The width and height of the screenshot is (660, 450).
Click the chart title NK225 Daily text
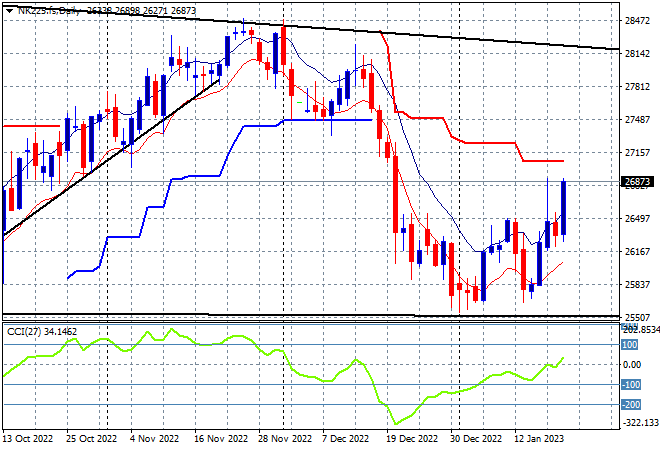point(49,11)
